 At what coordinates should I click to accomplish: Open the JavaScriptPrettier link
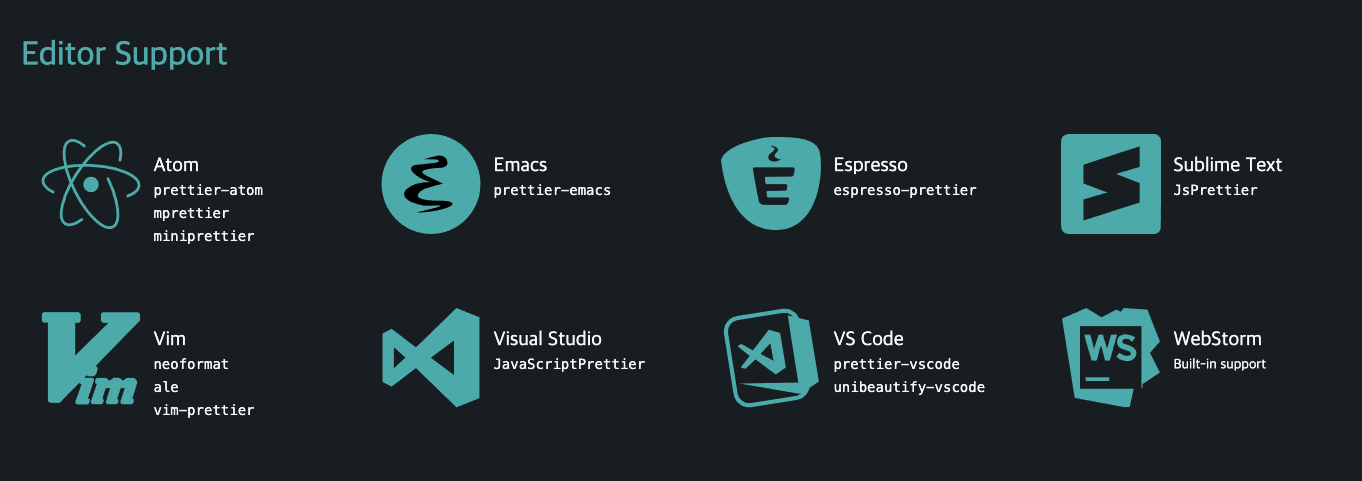click(x=569, y=364)
